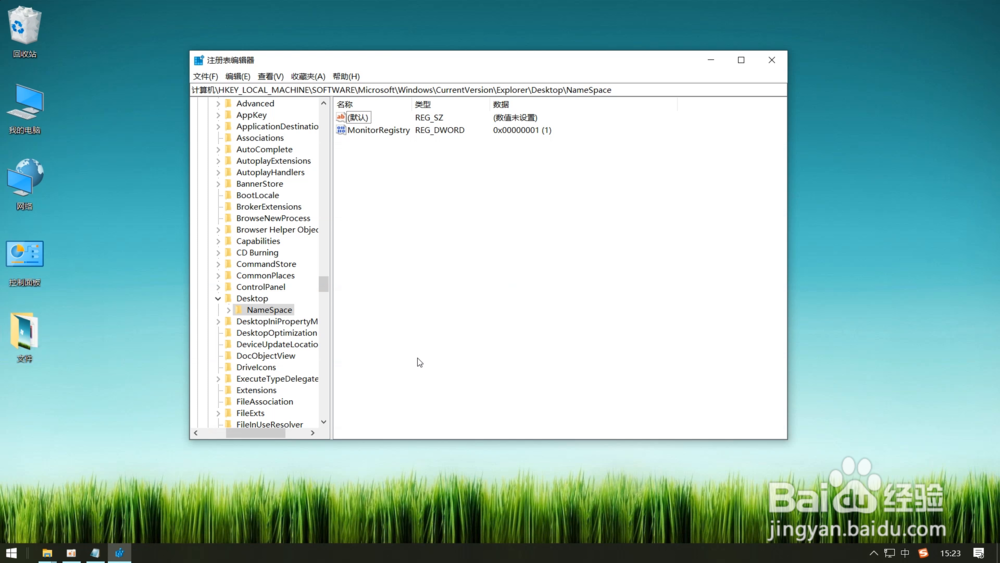This screenshot has height=563, width=1000.
Task: Select the Associations key
Action: 260,138
